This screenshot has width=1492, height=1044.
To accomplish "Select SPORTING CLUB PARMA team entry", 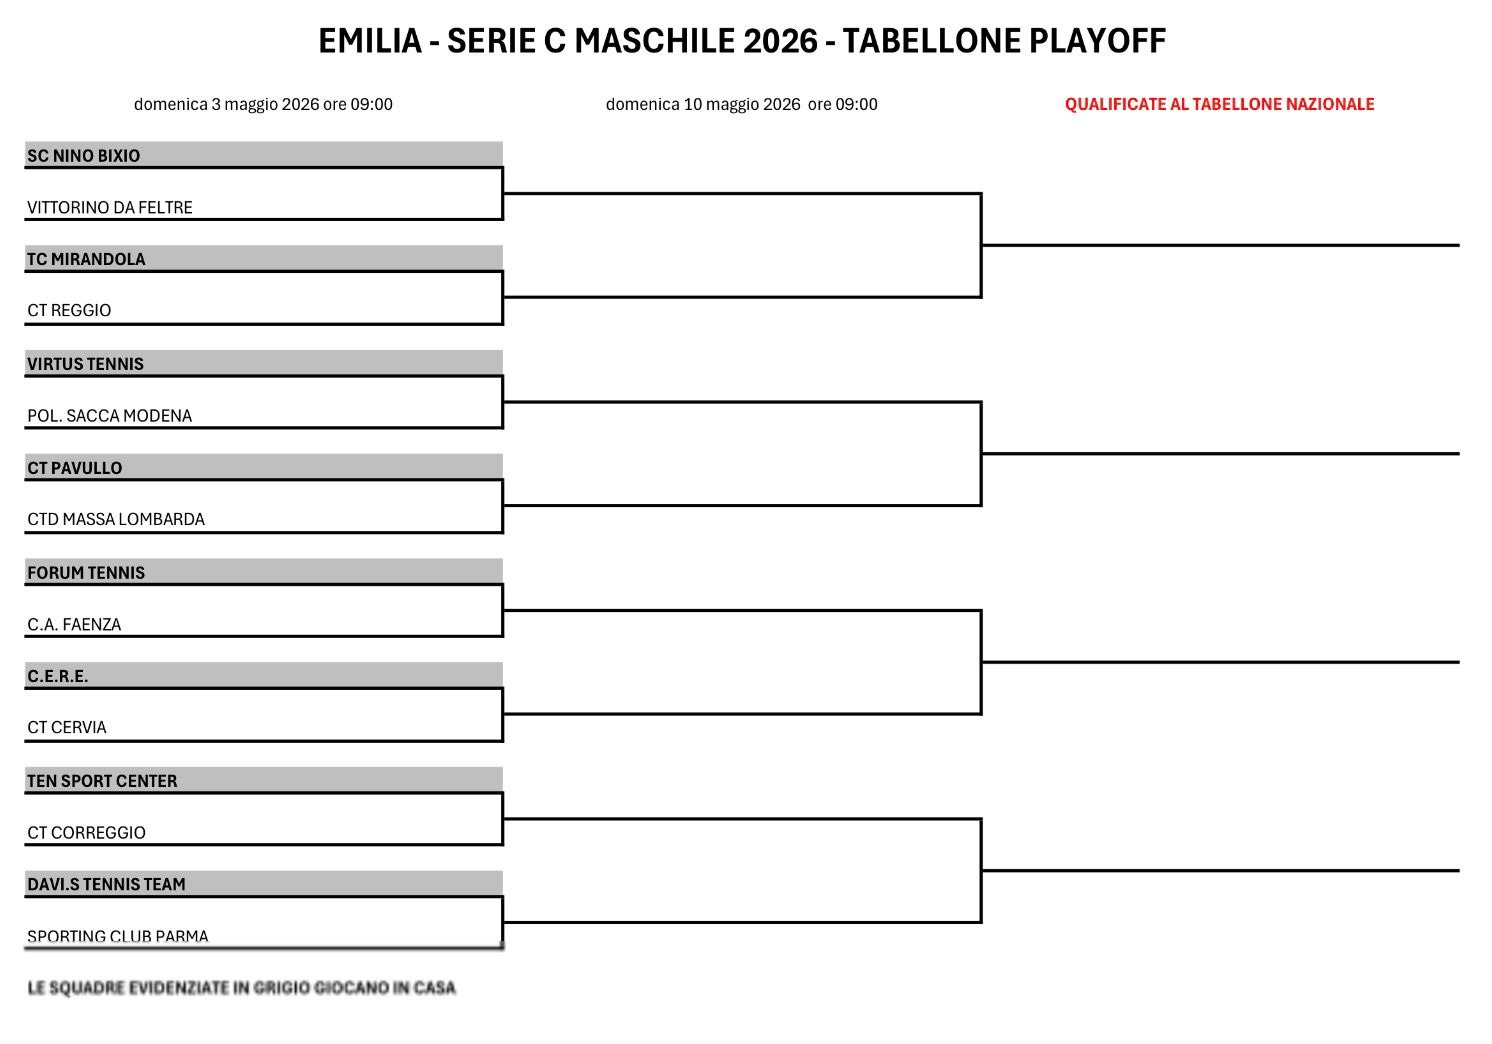I will pyautogui.click(x=118, y=936).
